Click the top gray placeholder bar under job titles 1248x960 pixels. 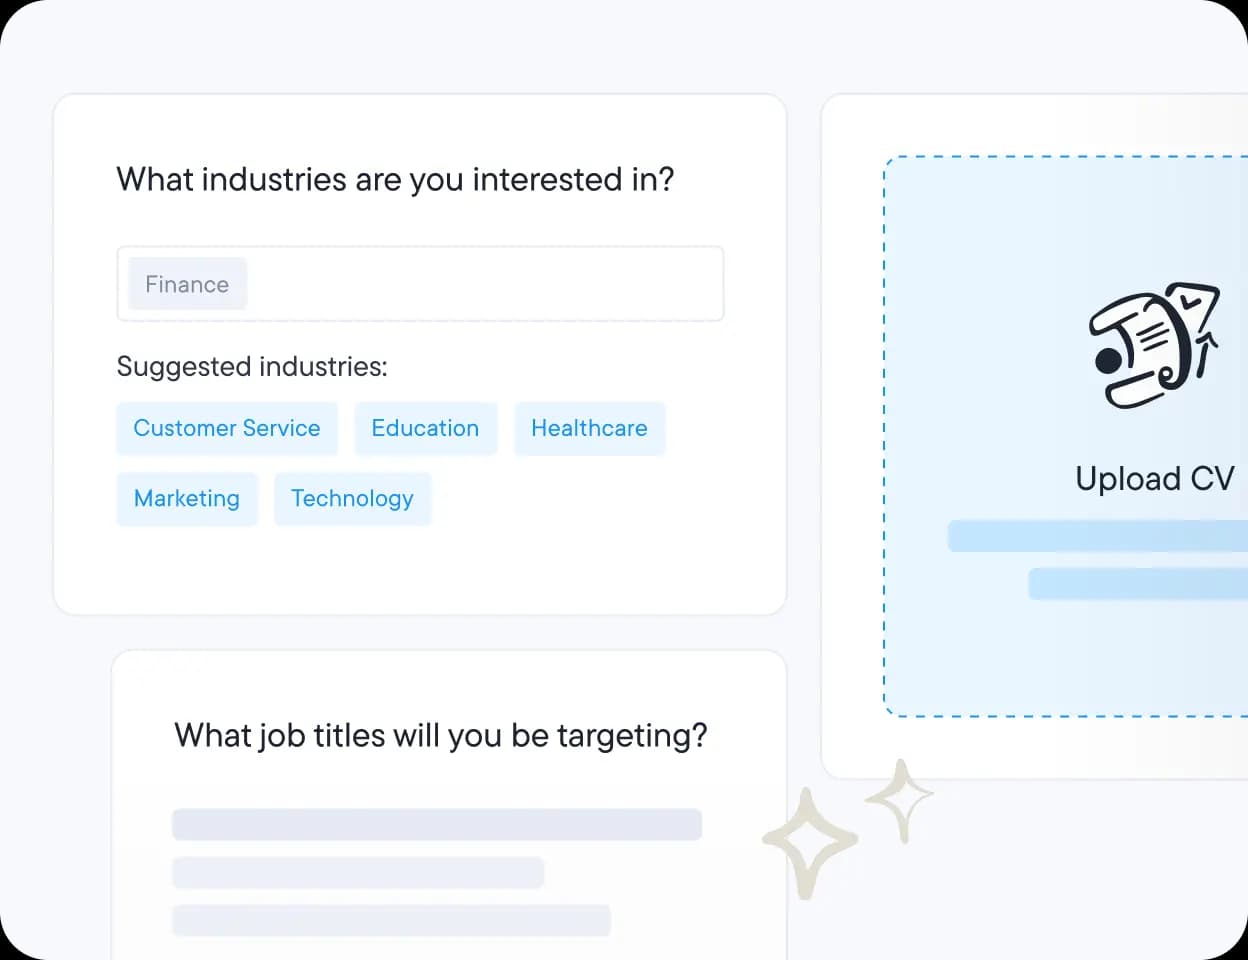437,824
